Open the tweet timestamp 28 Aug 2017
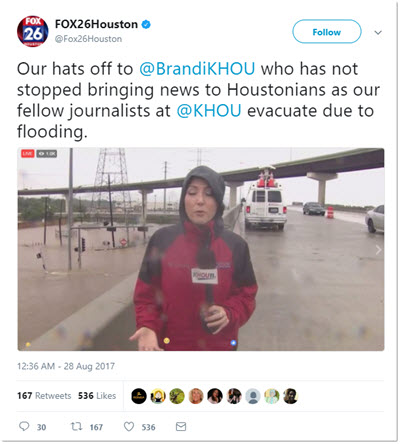400x444 pixels. tap(66, 366)
